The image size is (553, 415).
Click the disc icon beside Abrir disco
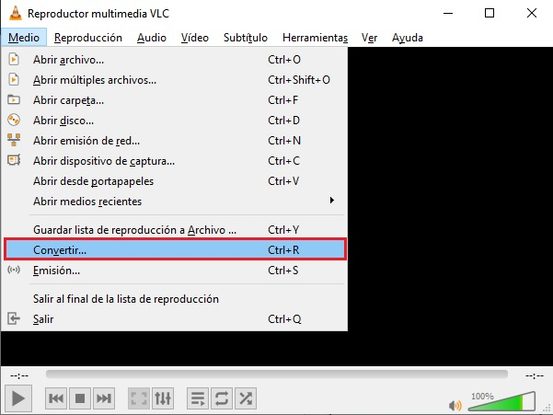coord(14,120)
